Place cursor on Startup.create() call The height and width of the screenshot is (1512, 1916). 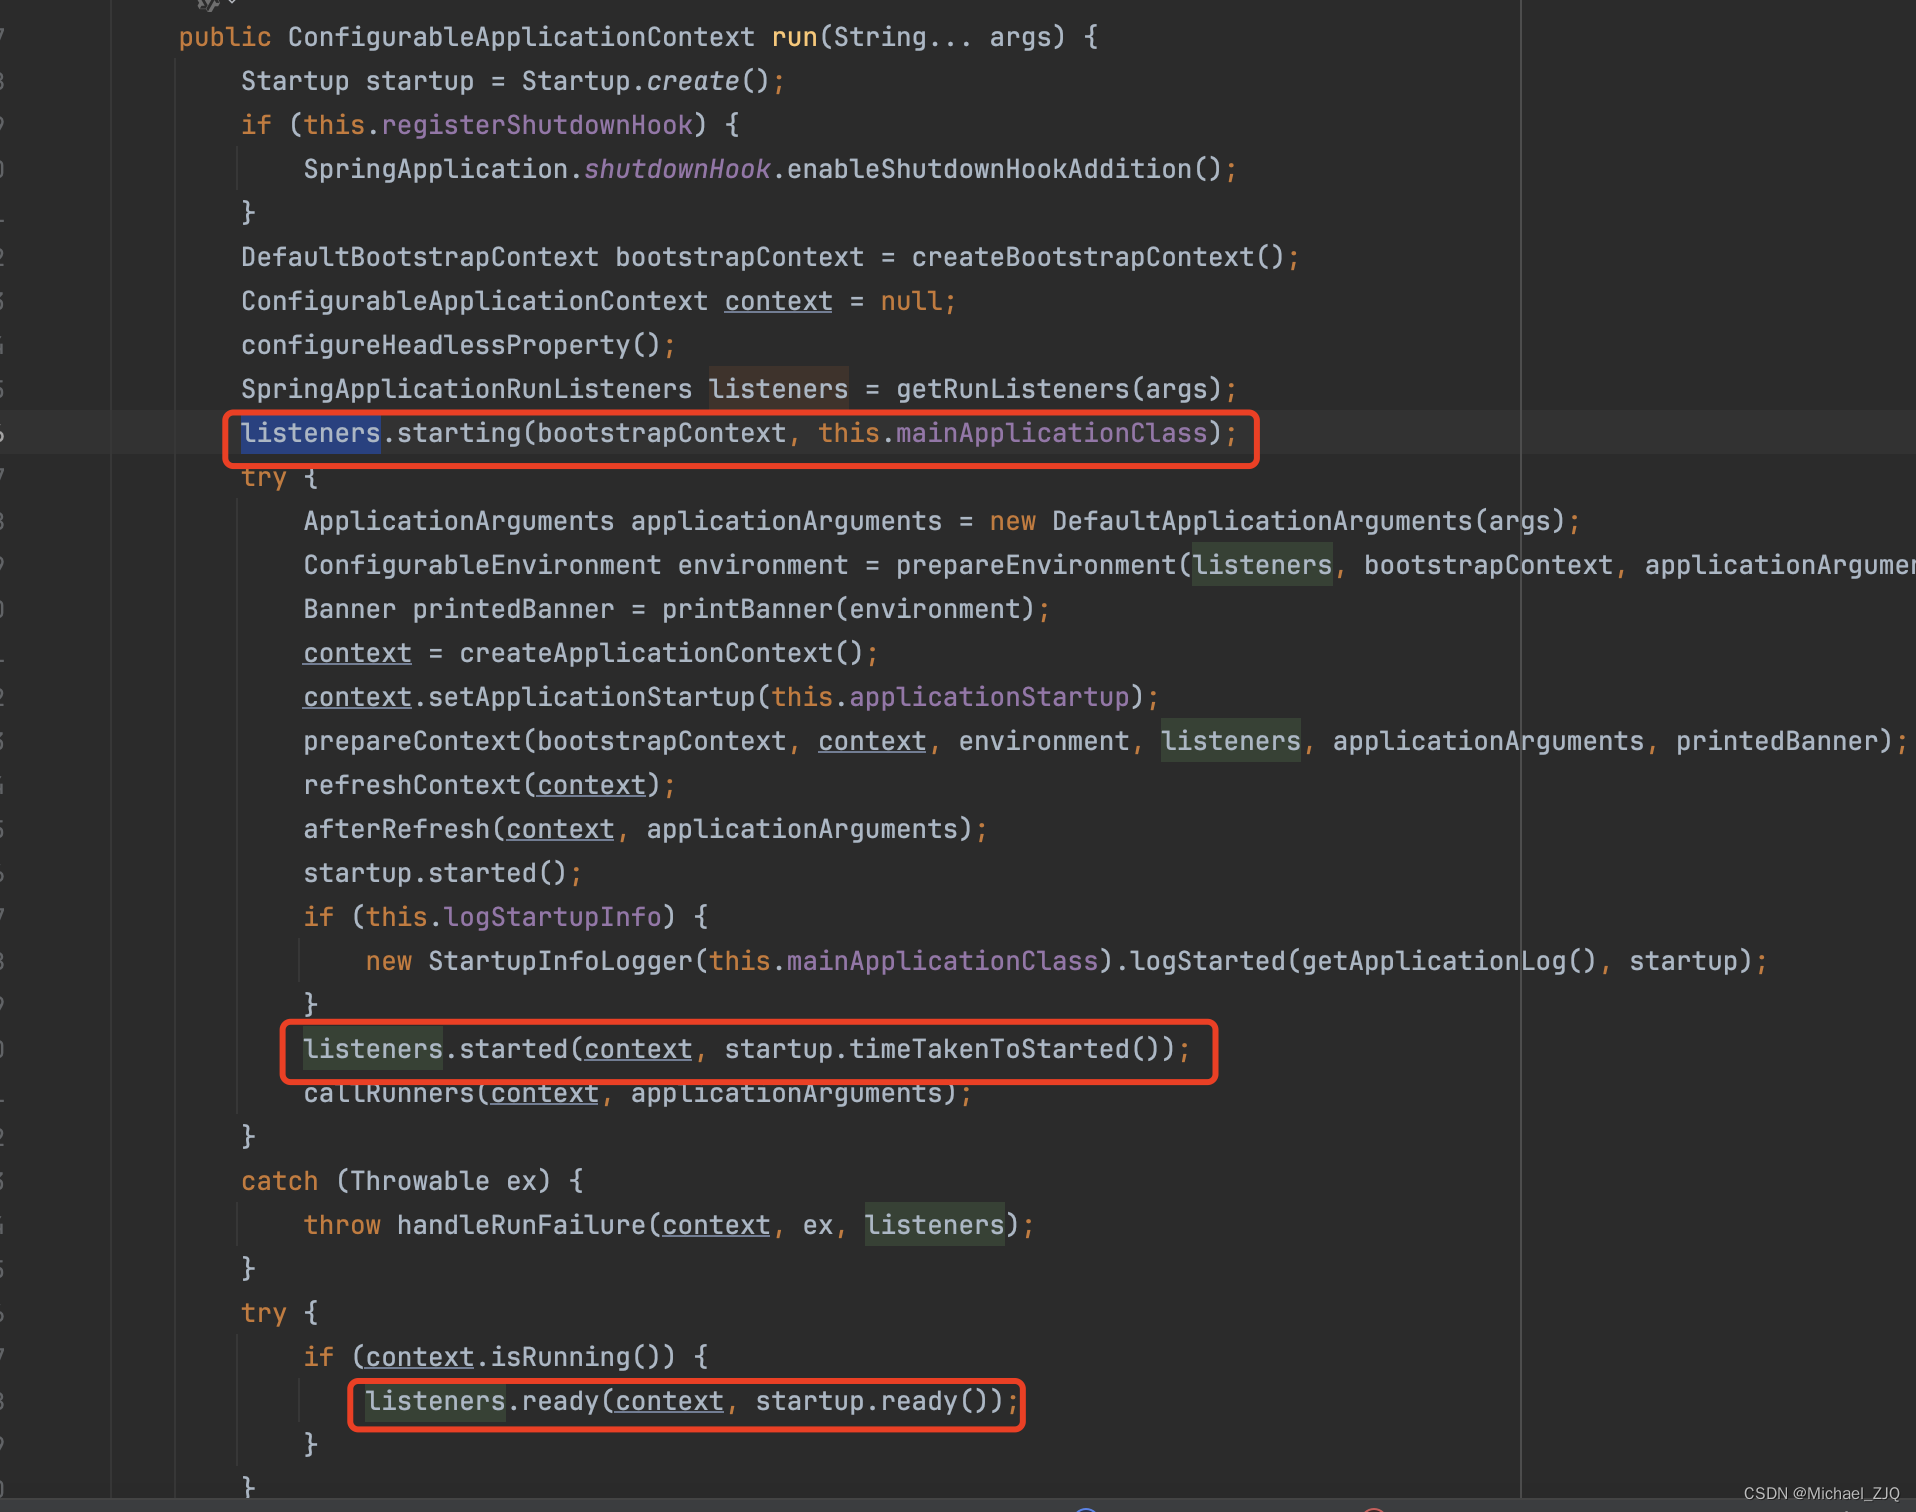(646, 81)
